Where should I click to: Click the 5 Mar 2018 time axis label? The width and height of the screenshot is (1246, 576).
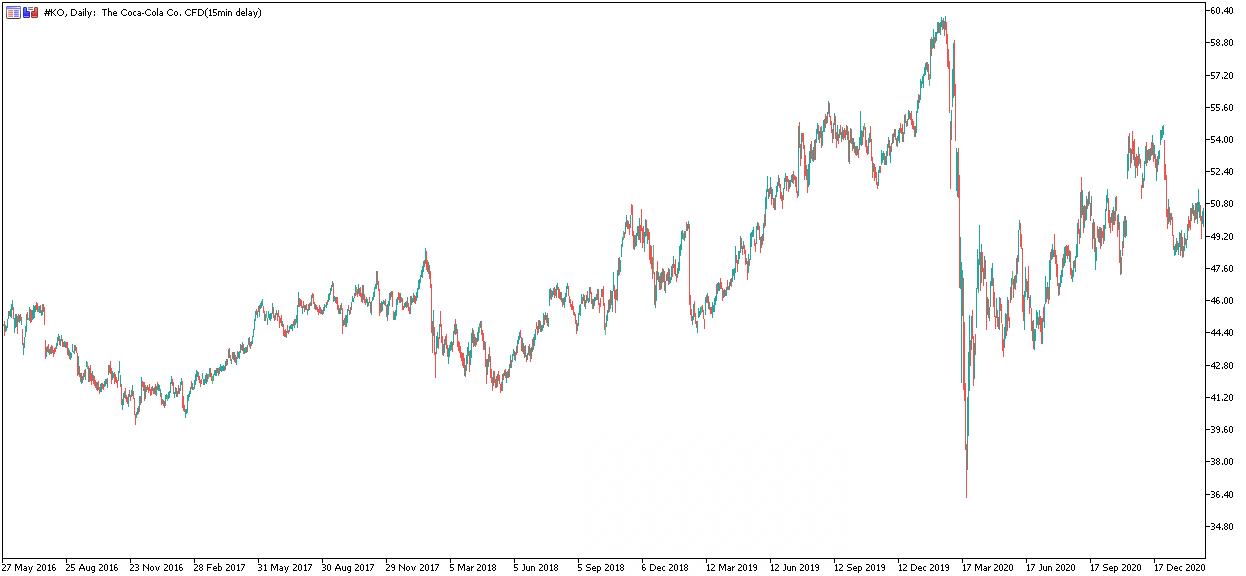pyautogui.click(x=474, y=567)
